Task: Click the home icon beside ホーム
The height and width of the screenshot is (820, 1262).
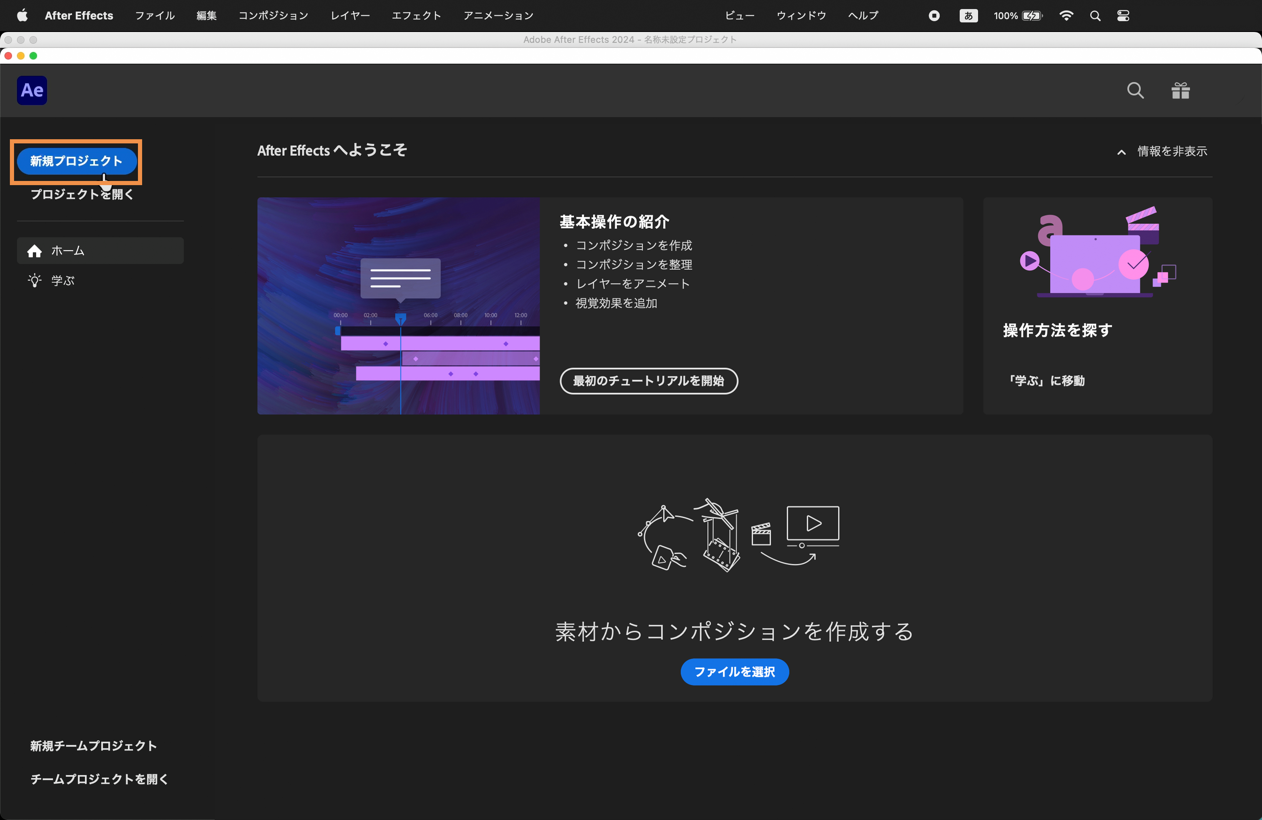Action: click(x=35, y=251)
